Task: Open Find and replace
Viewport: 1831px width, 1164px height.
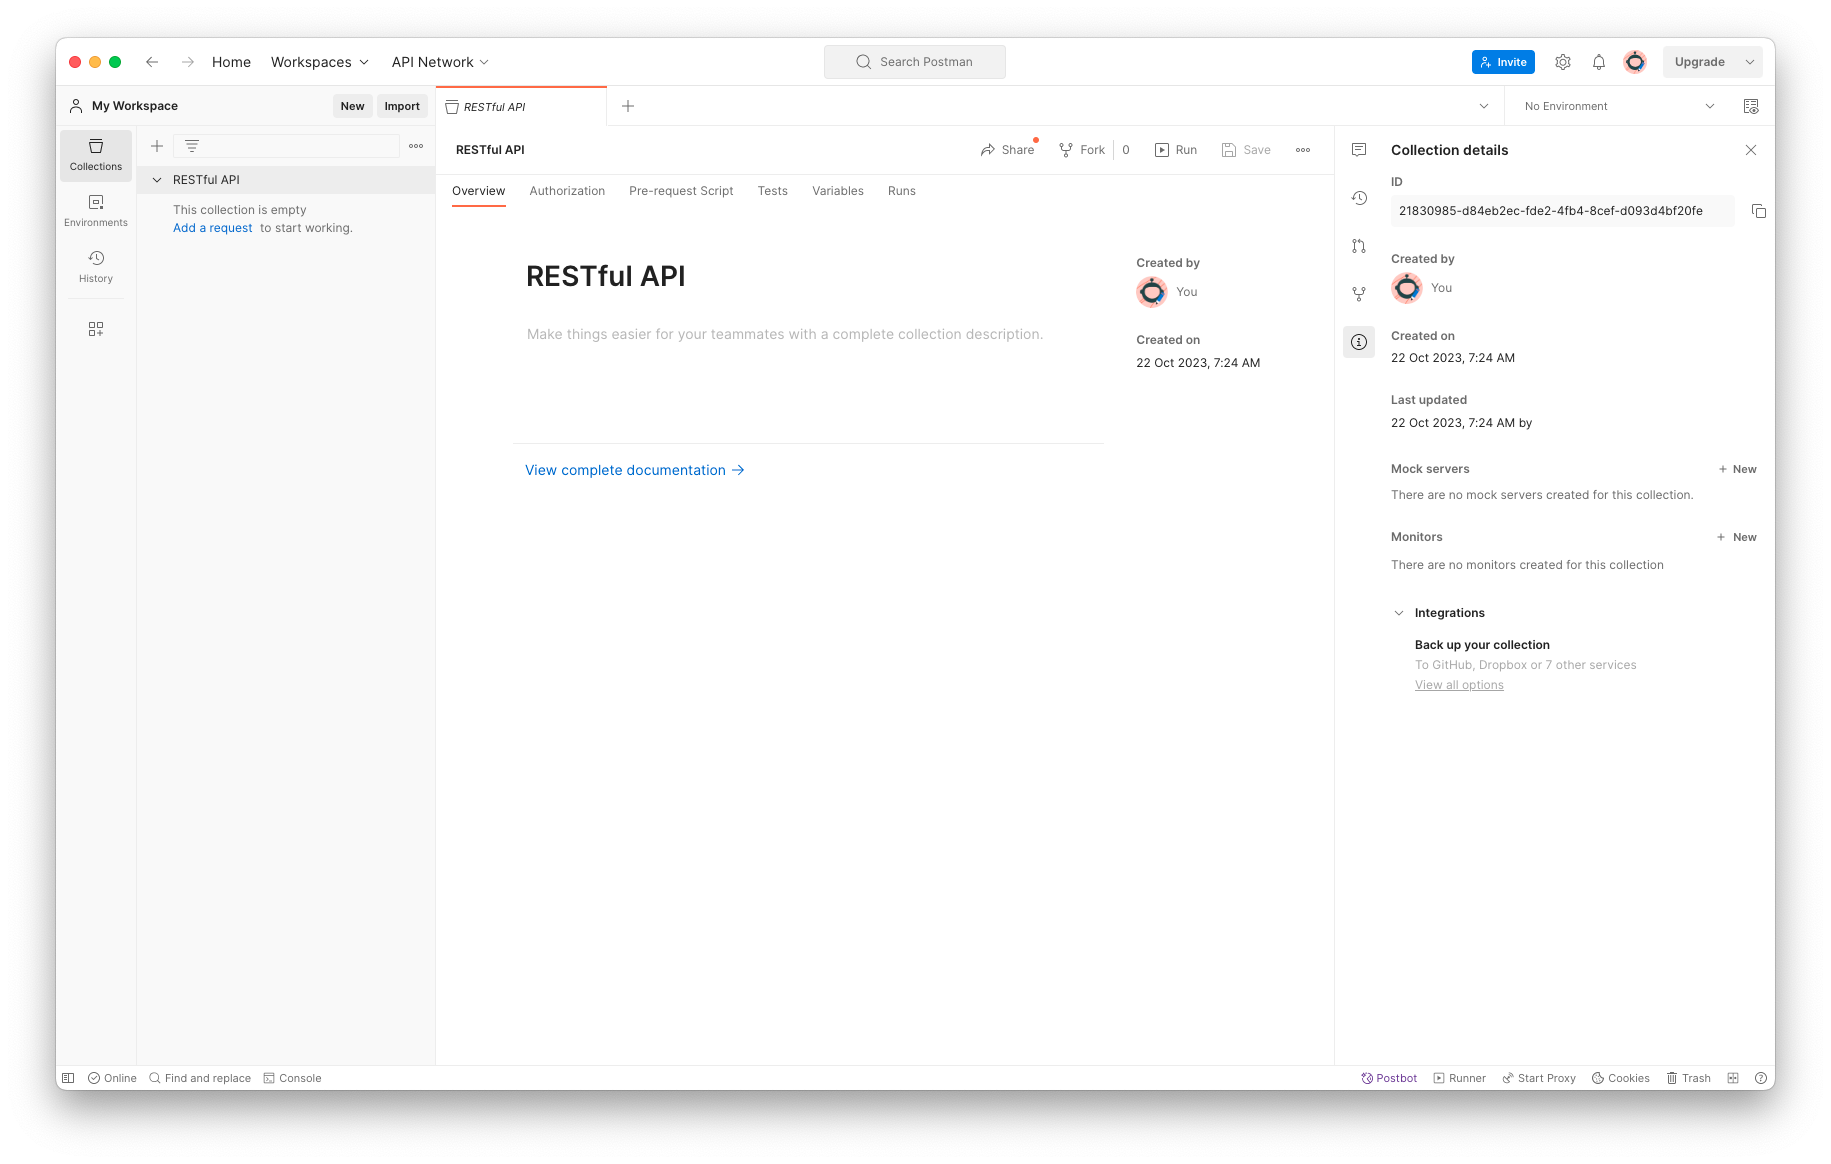Action: [x=200, y=1078]
